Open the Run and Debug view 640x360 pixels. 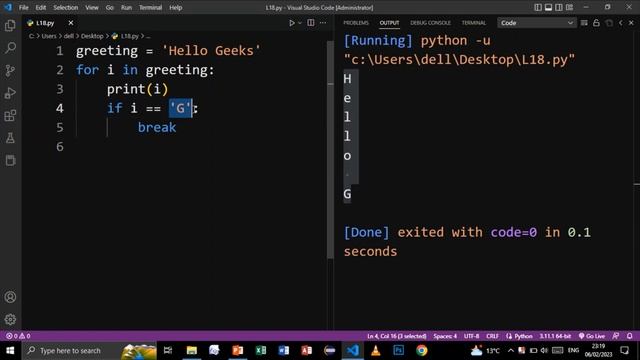[x=10, y=93]
